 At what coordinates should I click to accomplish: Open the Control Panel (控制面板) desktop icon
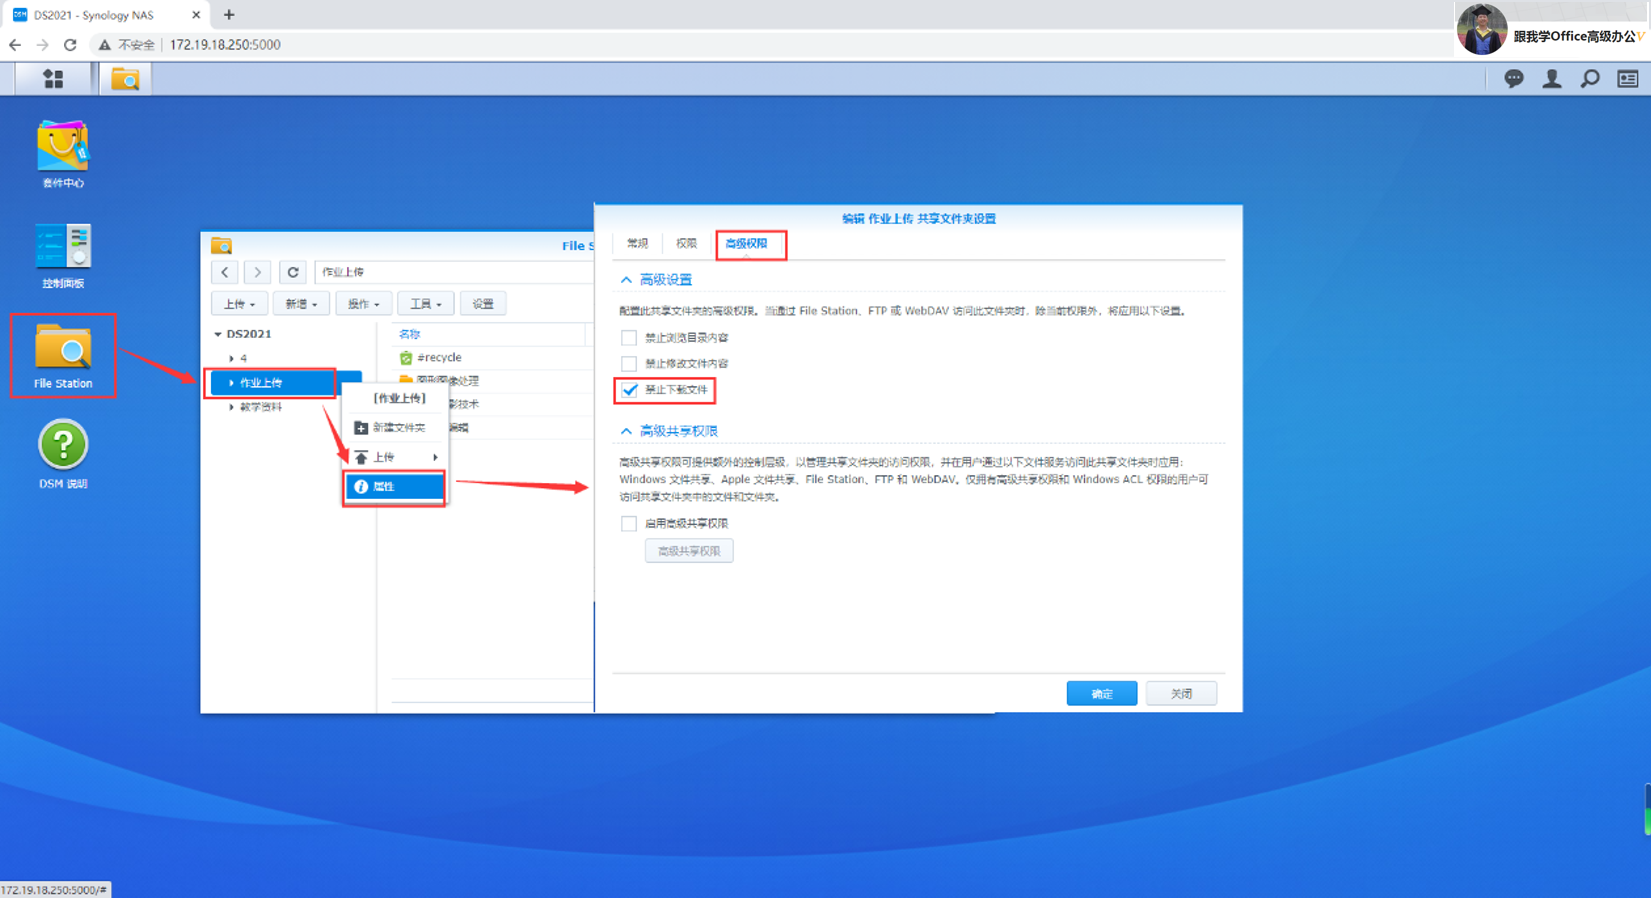pyautogui.click(x=63, y=255)
